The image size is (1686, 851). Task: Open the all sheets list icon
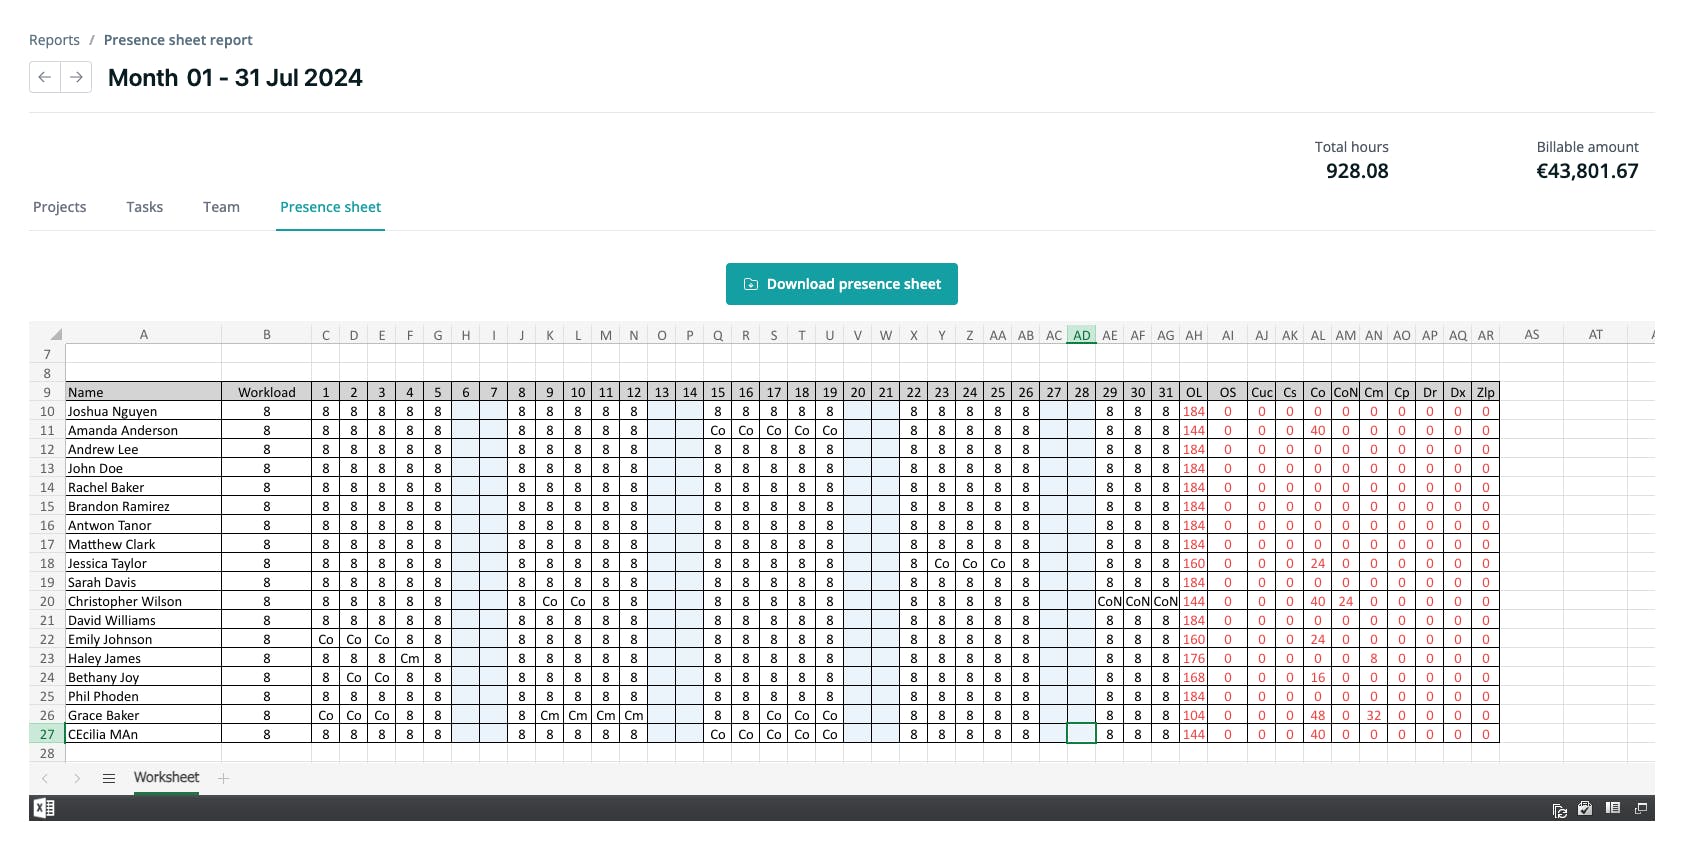(x=109, y=778)
